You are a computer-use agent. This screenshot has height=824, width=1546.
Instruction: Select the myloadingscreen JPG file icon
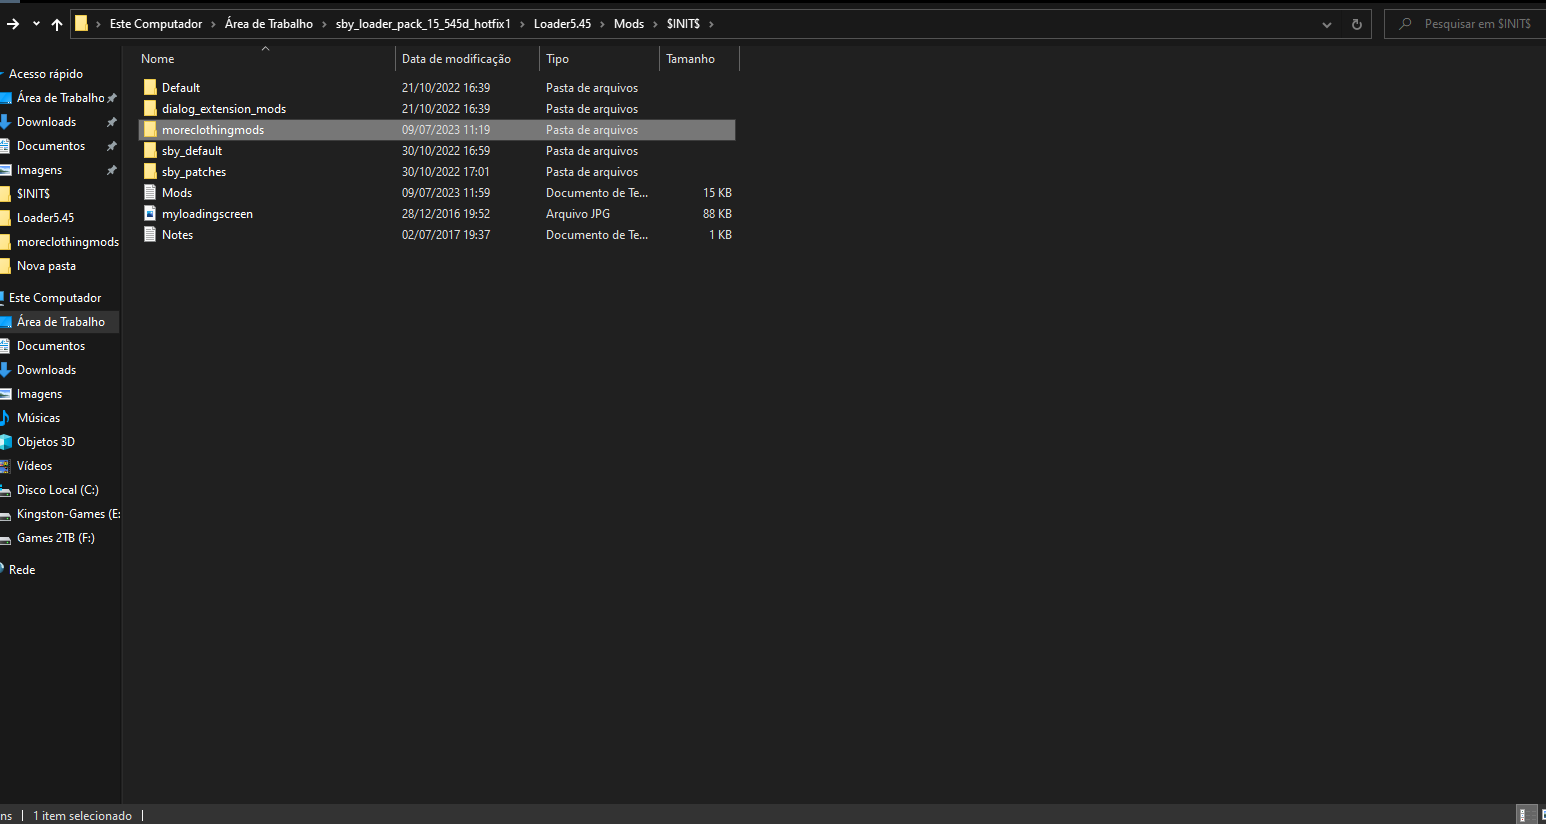pyautogui.click(x=150, y=214)
